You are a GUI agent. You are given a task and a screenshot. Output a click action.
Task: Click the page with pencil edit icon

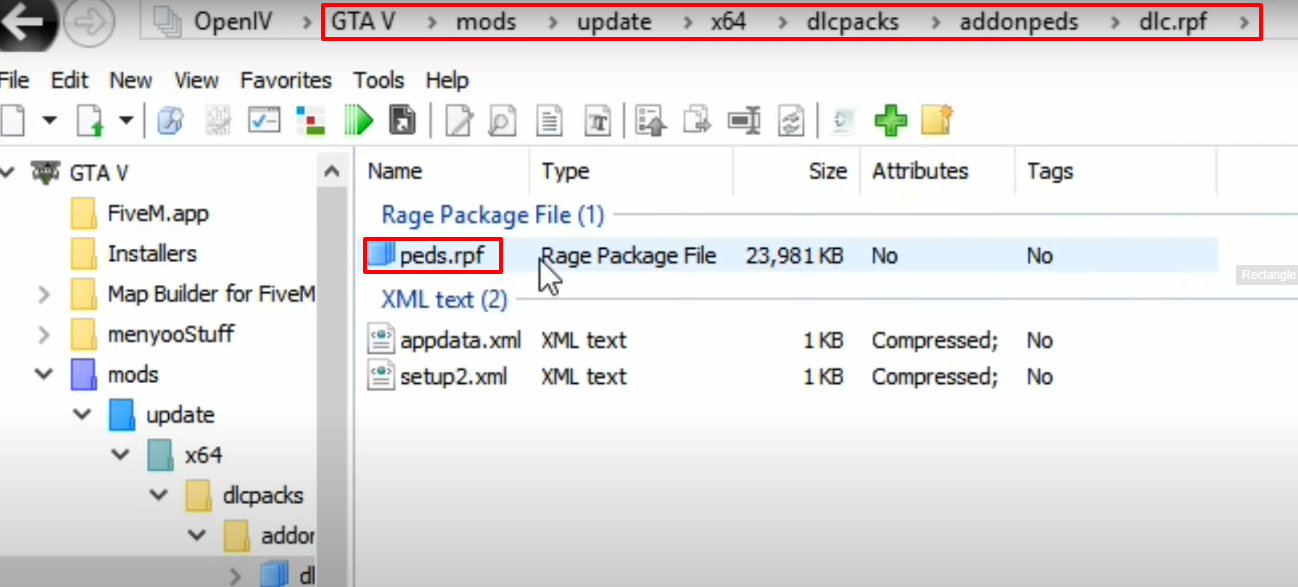[x=458, y=121]
